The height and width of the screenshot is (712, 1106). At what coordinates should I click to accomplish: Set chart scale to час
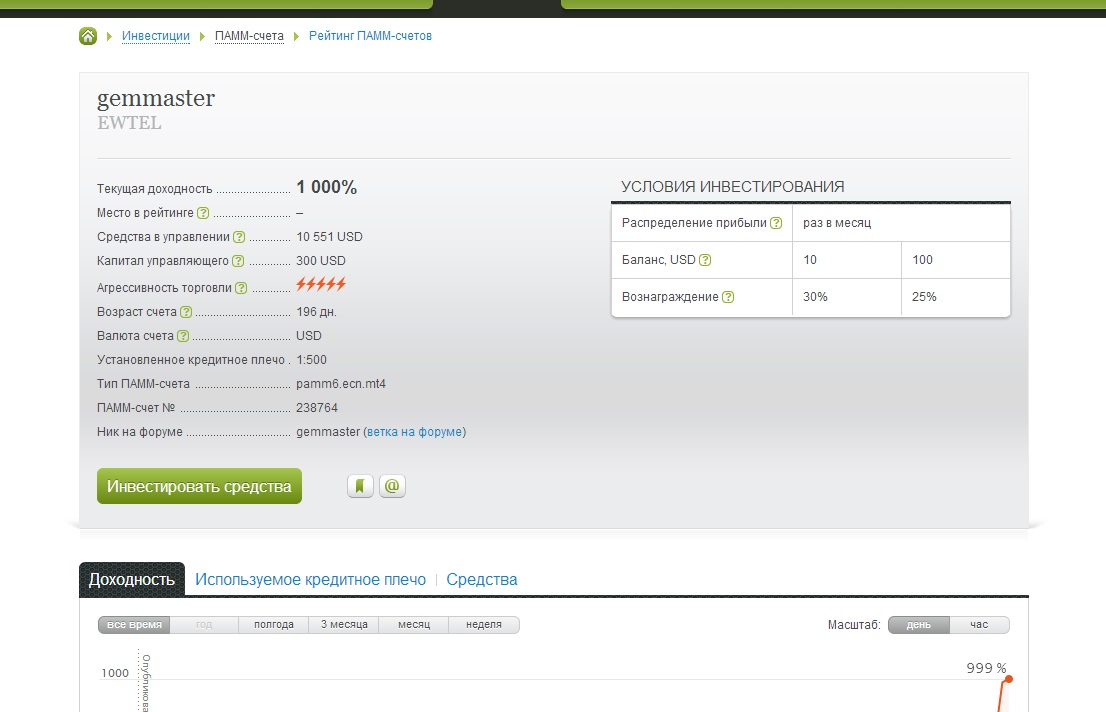point(979,624)
